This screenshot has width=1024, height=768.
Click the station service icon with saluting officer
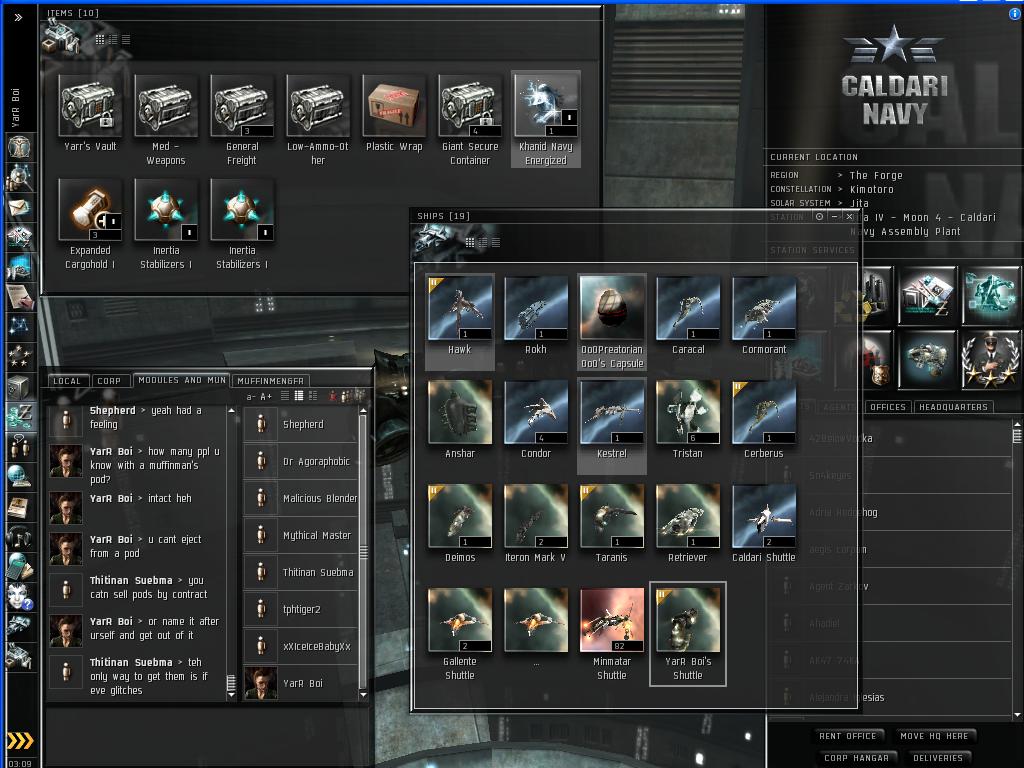coord(991,360)
